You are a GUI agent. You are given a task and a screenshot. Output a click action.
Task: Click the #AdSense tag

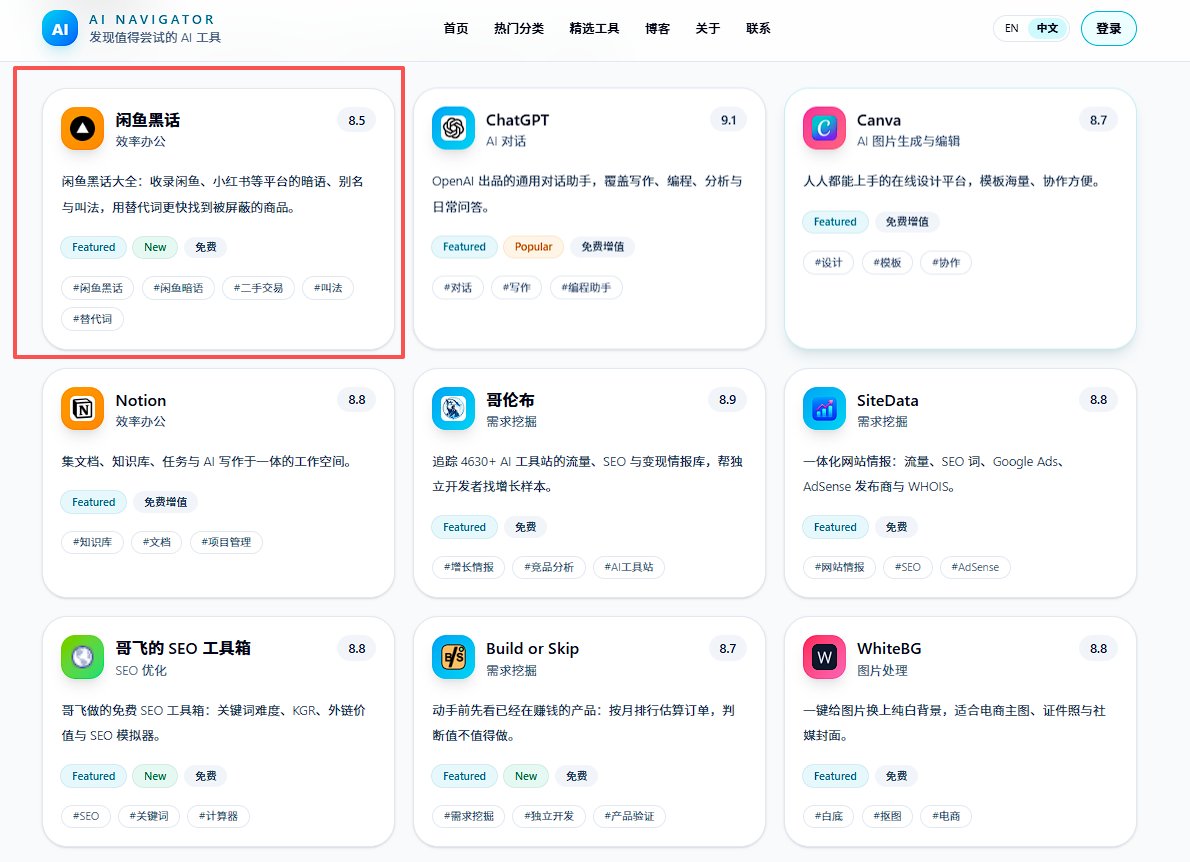[975, 567]
